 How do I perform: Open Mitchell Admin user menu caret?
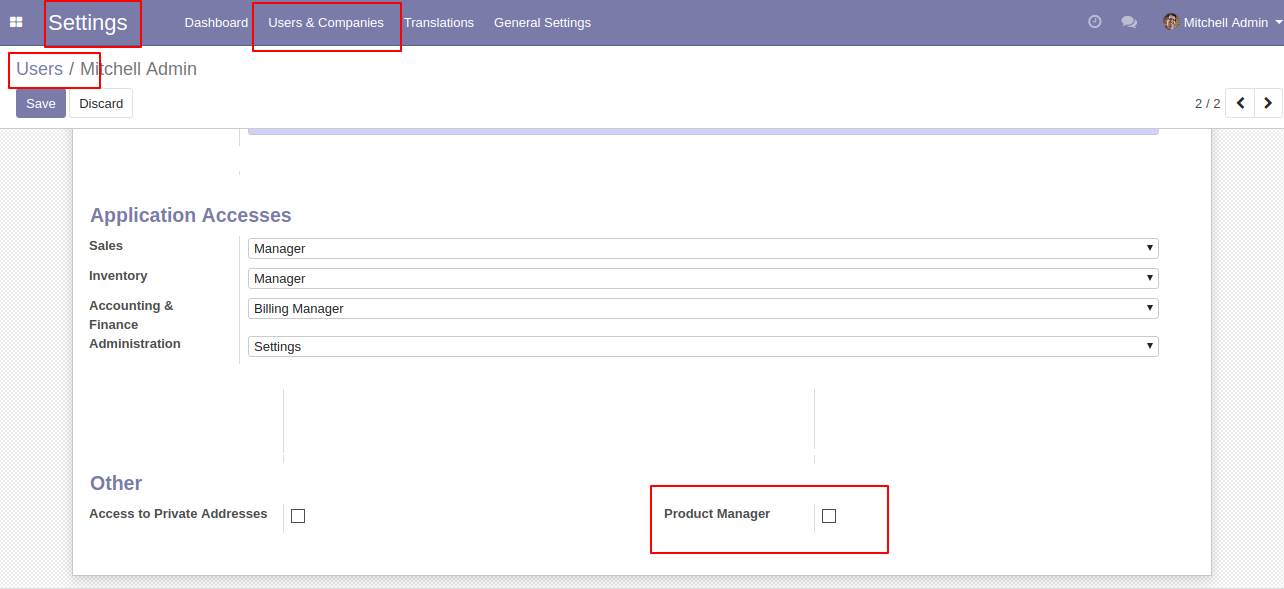pyautogui.click(x=1279, y=22)
